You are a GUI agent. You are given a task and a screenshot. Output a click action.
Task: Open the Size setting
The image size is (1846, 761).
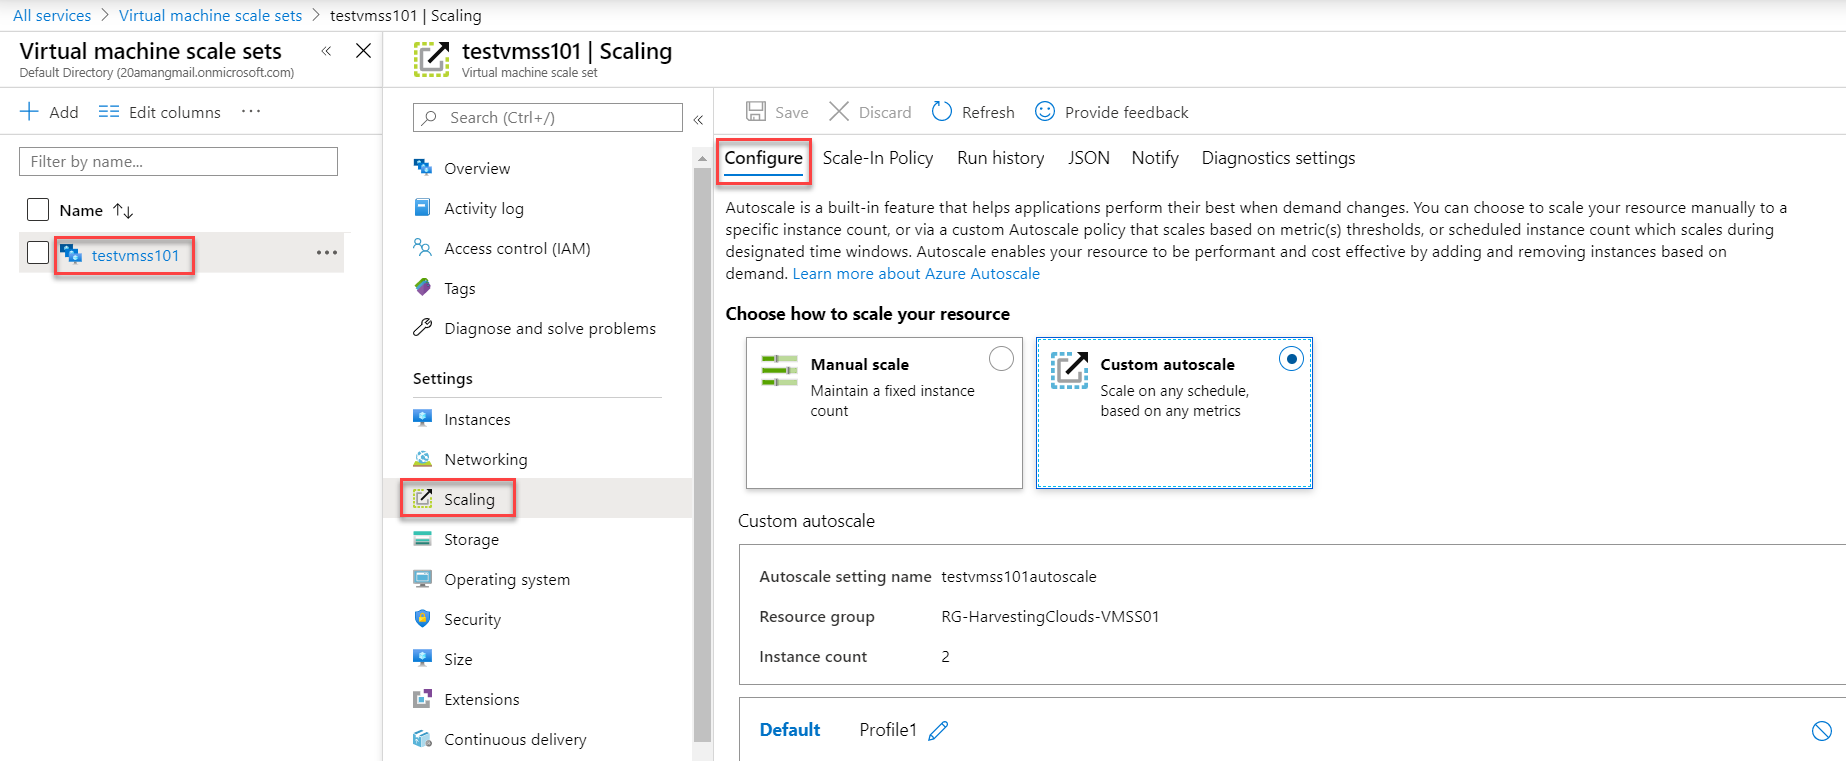tap(458, 659)
